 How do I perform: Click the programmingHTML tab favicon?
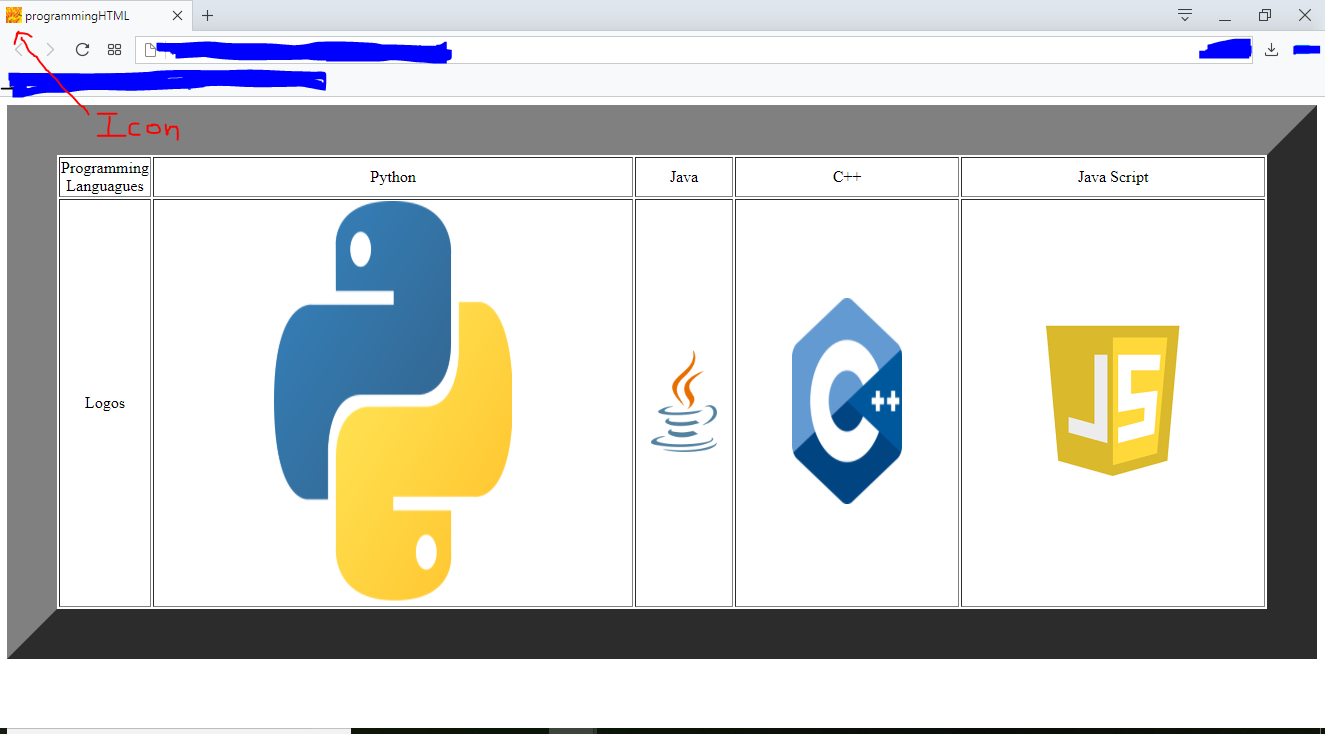(x=14, y=15)
